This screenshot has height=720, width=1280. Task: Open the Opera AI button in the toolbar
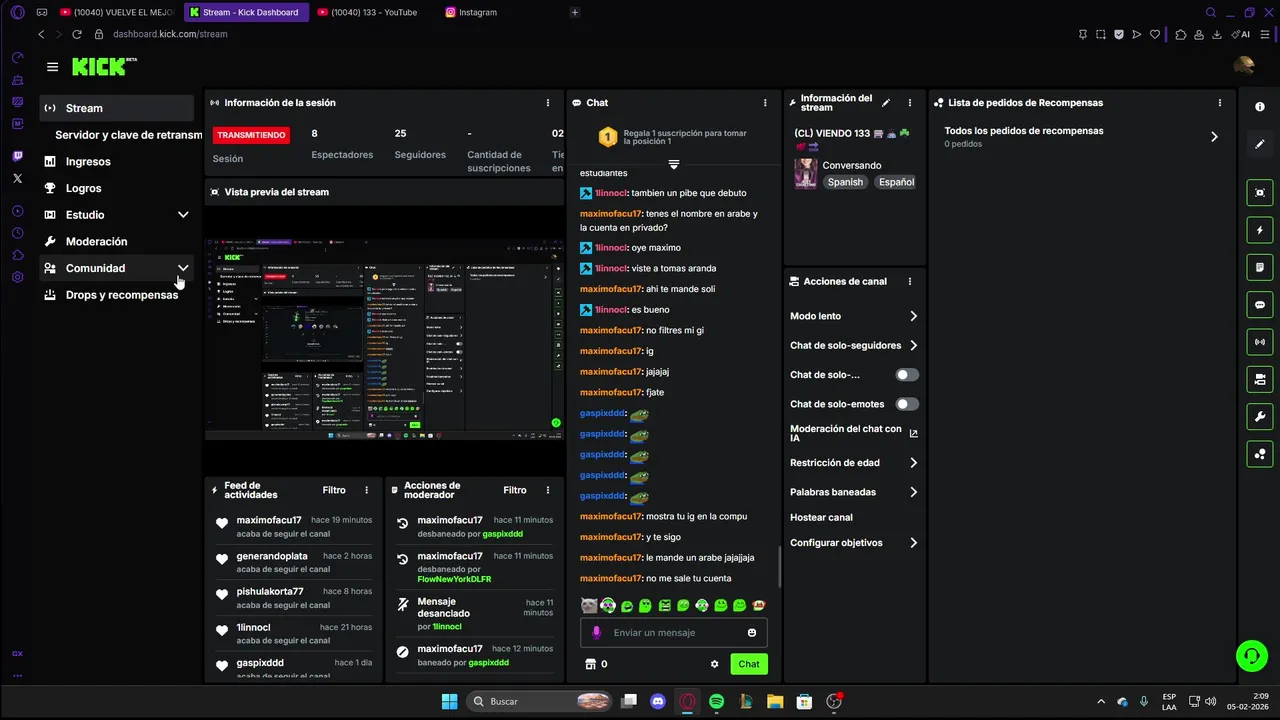tap(1243, 34)
